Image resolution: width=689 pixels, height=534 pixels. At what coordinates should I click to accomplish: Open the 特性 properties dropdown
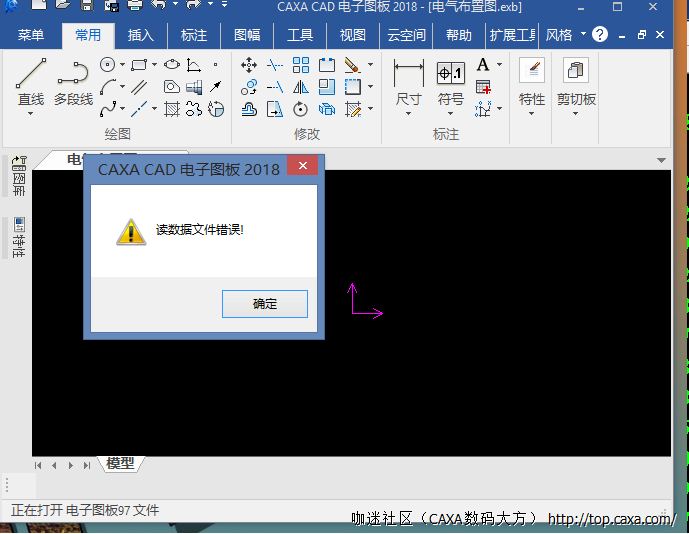coord(531,114)
